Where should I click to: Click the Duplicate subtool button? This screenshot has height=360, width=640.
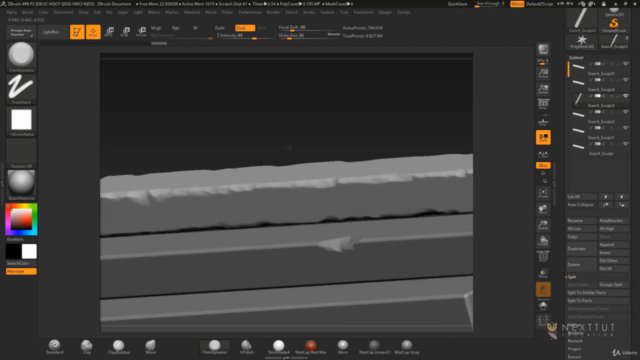tap(582, 249)
